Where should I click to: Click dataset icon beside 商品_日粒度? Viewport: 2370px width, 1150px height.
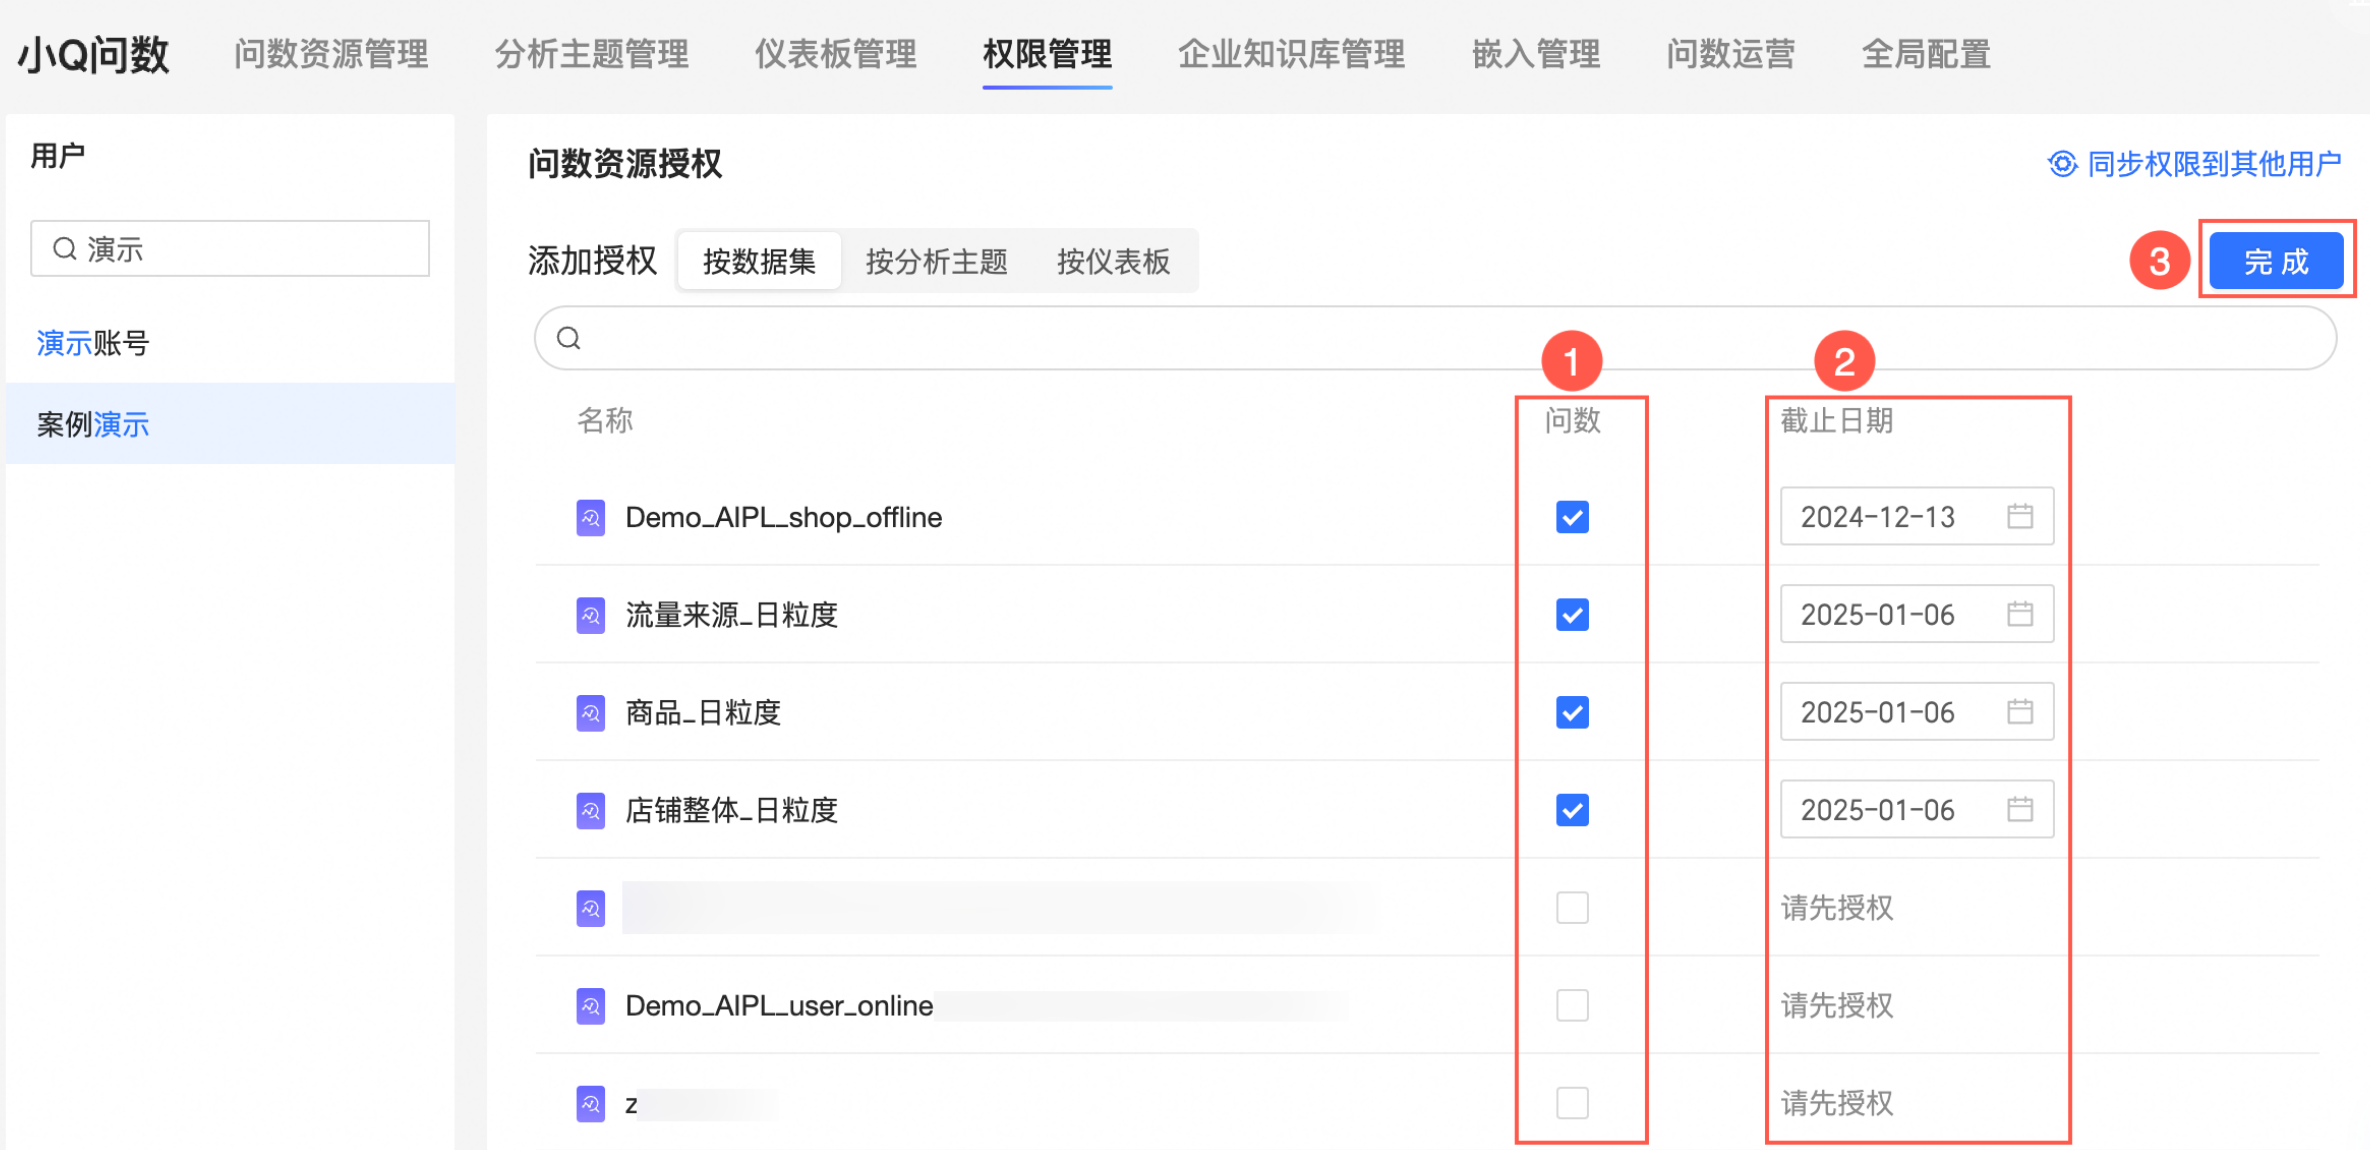[590, 713]
